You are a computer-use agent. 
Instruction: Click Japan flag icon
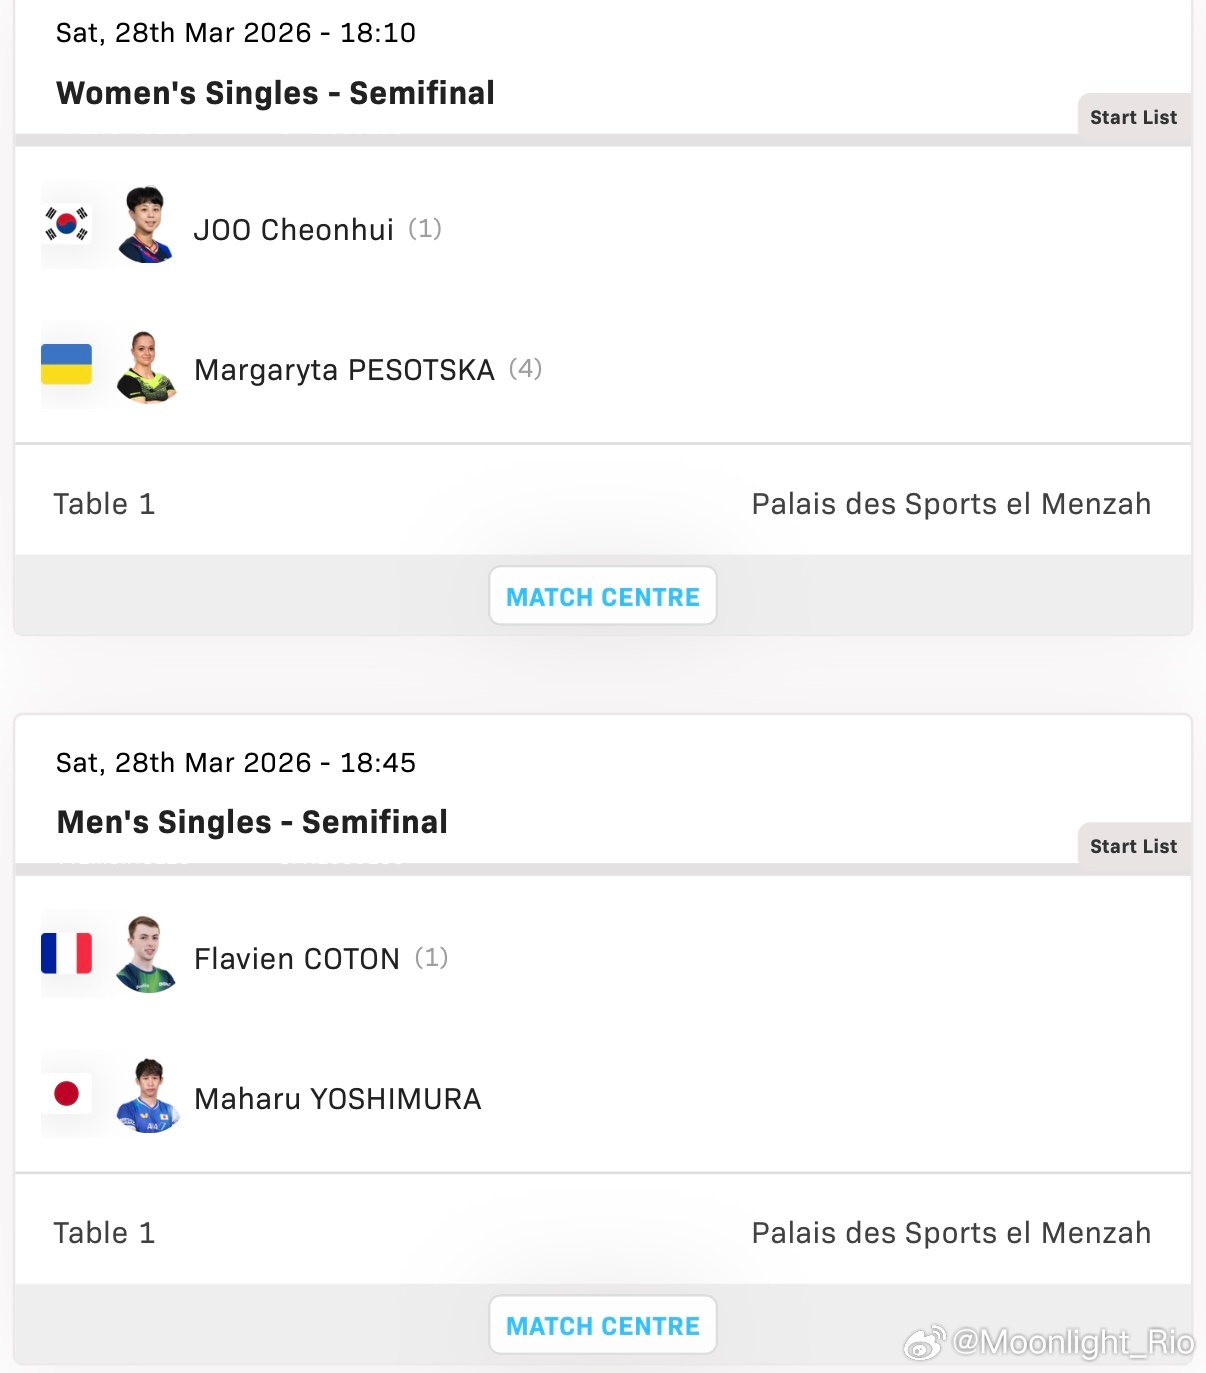tap(67, 1093)
